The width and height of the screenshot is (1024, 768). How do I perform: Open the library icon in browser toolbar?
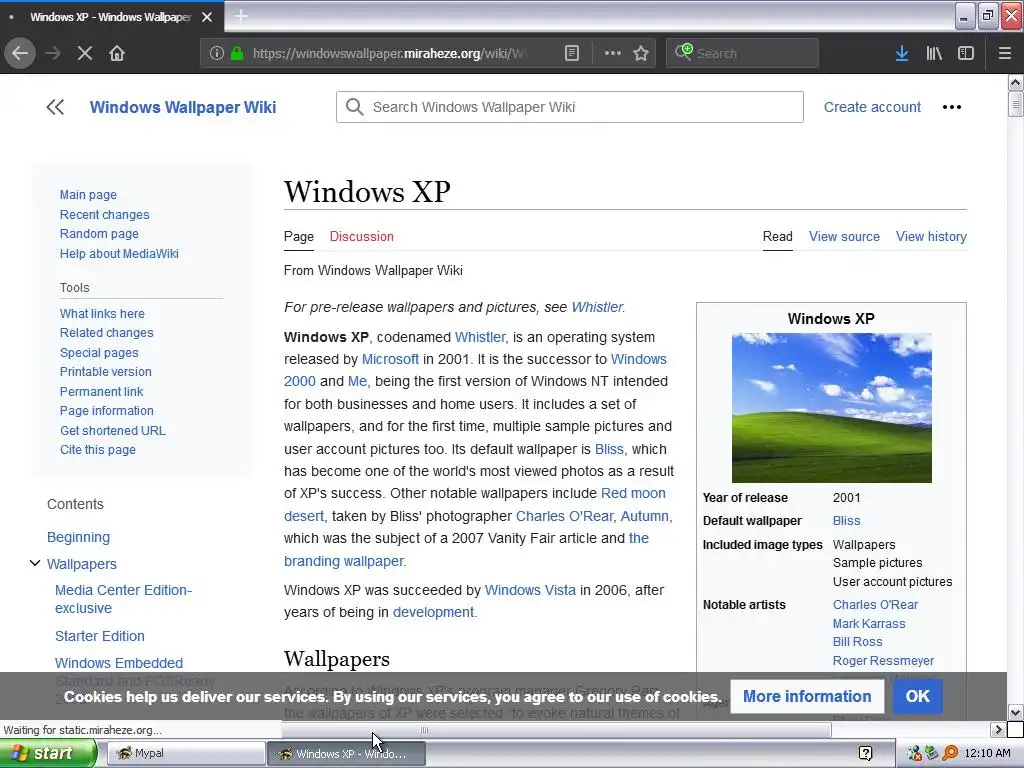click(x=934, y=54)
